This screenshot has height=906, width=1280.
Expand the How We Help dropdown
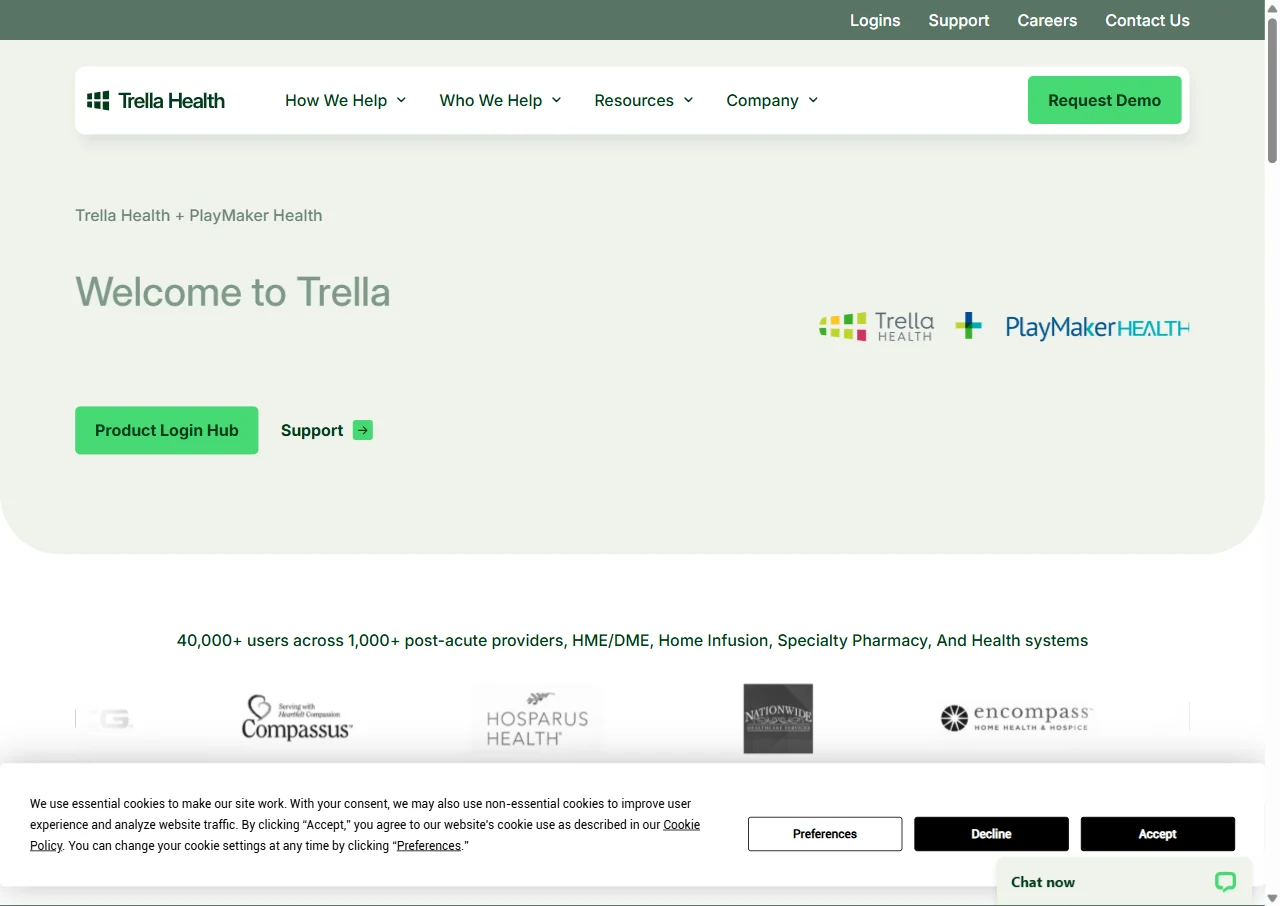pyautogui.click(x=346, y=100)
